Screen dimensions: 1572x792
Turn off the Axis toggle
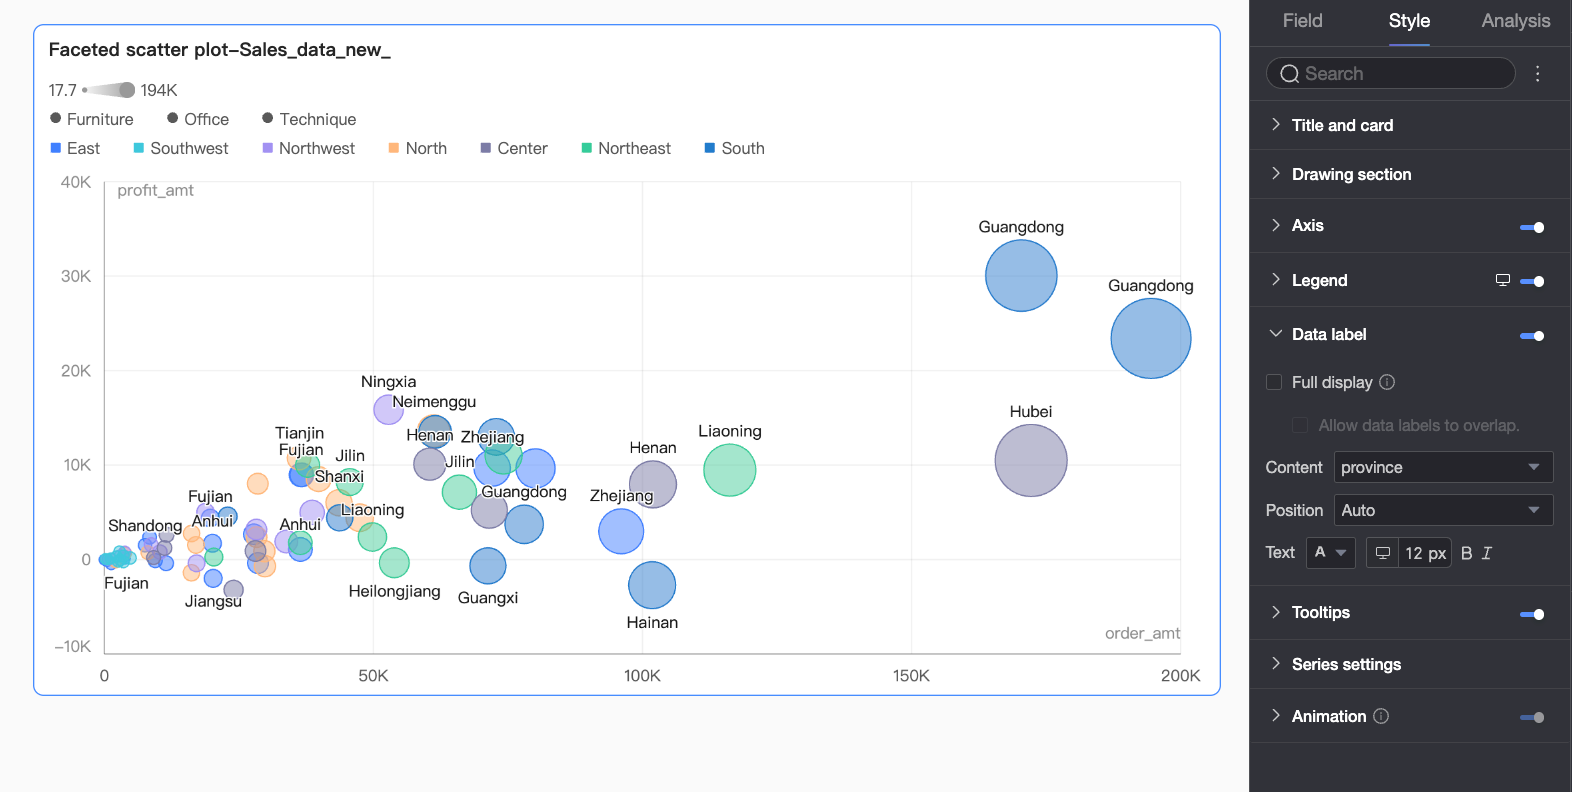[1532, 227]
